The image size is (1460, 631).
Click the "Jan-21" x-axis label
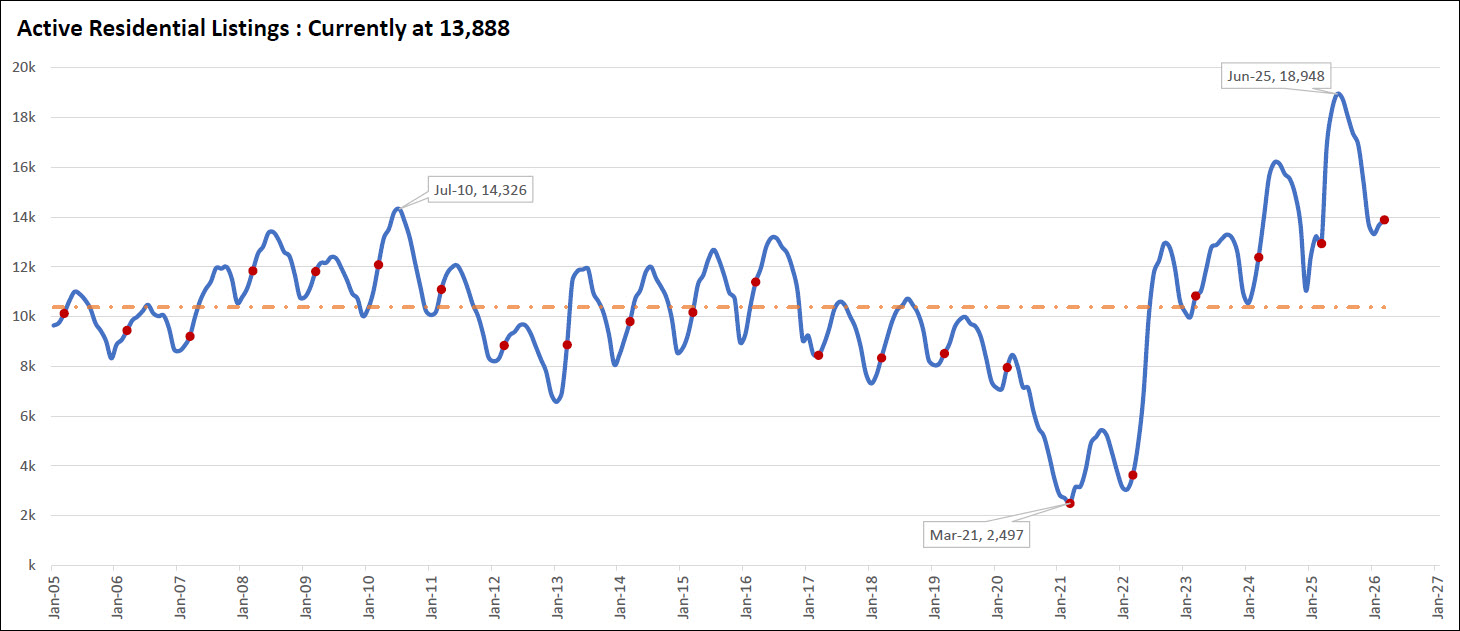1058,598
